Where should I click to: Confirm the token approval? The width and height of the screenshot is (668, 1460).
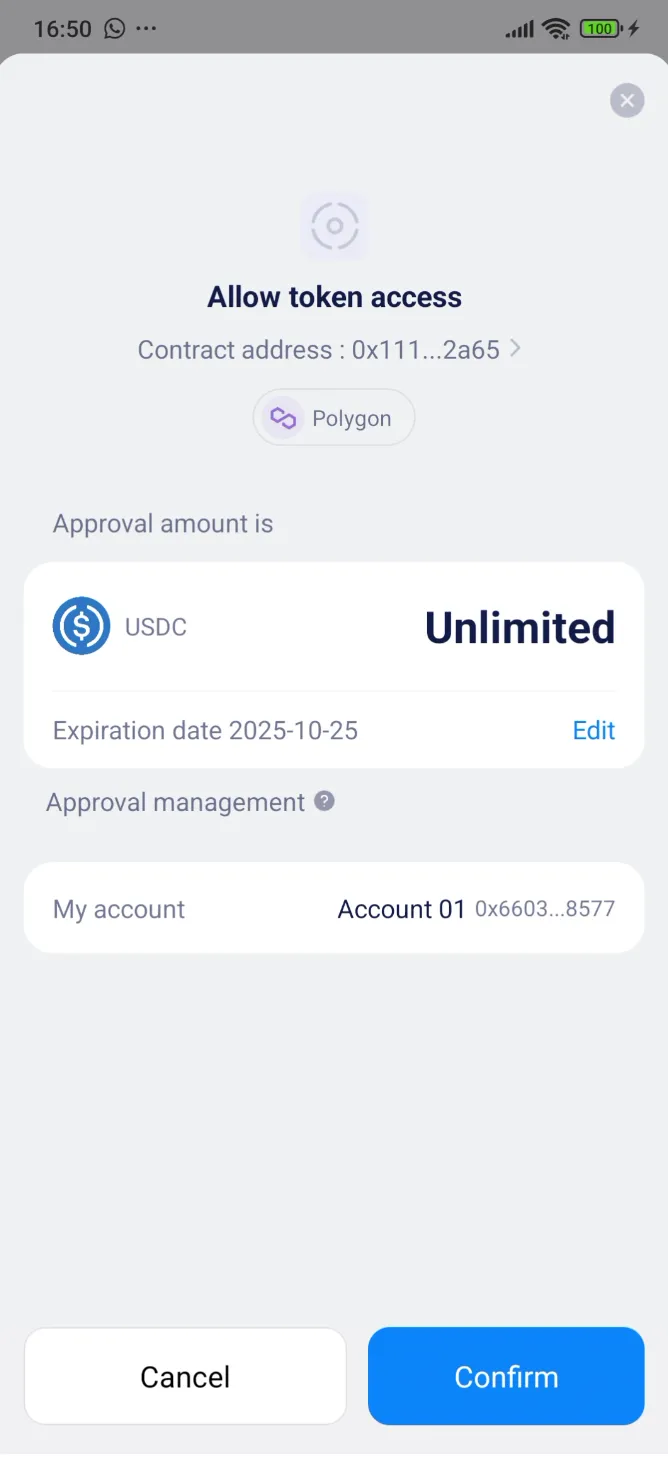(x=505, y=1376)
